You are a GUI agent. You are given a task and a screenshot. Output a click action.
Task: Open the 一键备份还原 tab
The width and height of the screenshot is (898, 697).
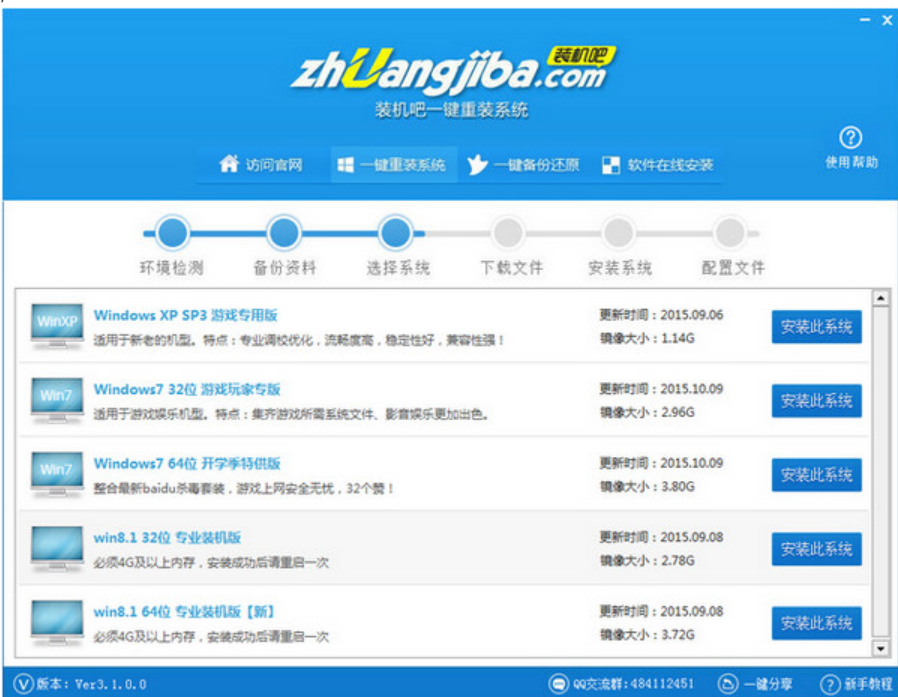[x=522, y=165]
